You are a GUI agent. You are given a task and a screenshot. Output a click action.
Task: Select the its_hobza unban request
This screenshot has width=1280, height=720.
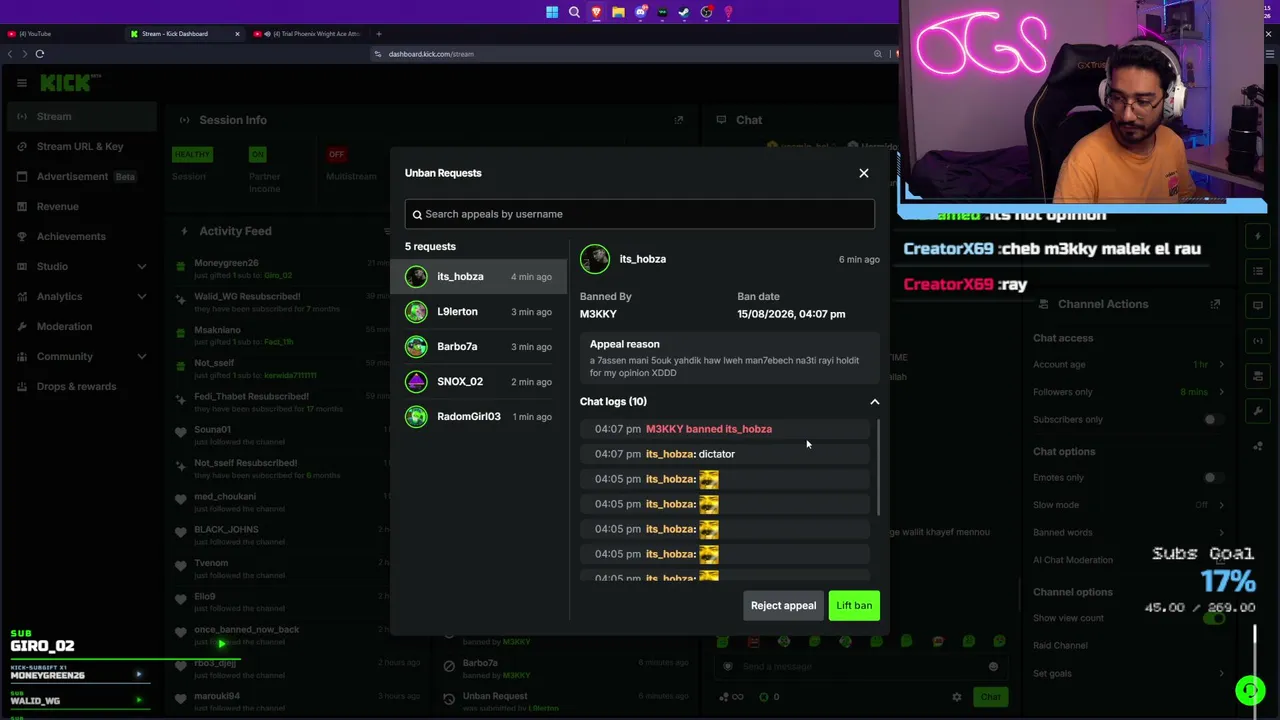click(x=478, y=277)
